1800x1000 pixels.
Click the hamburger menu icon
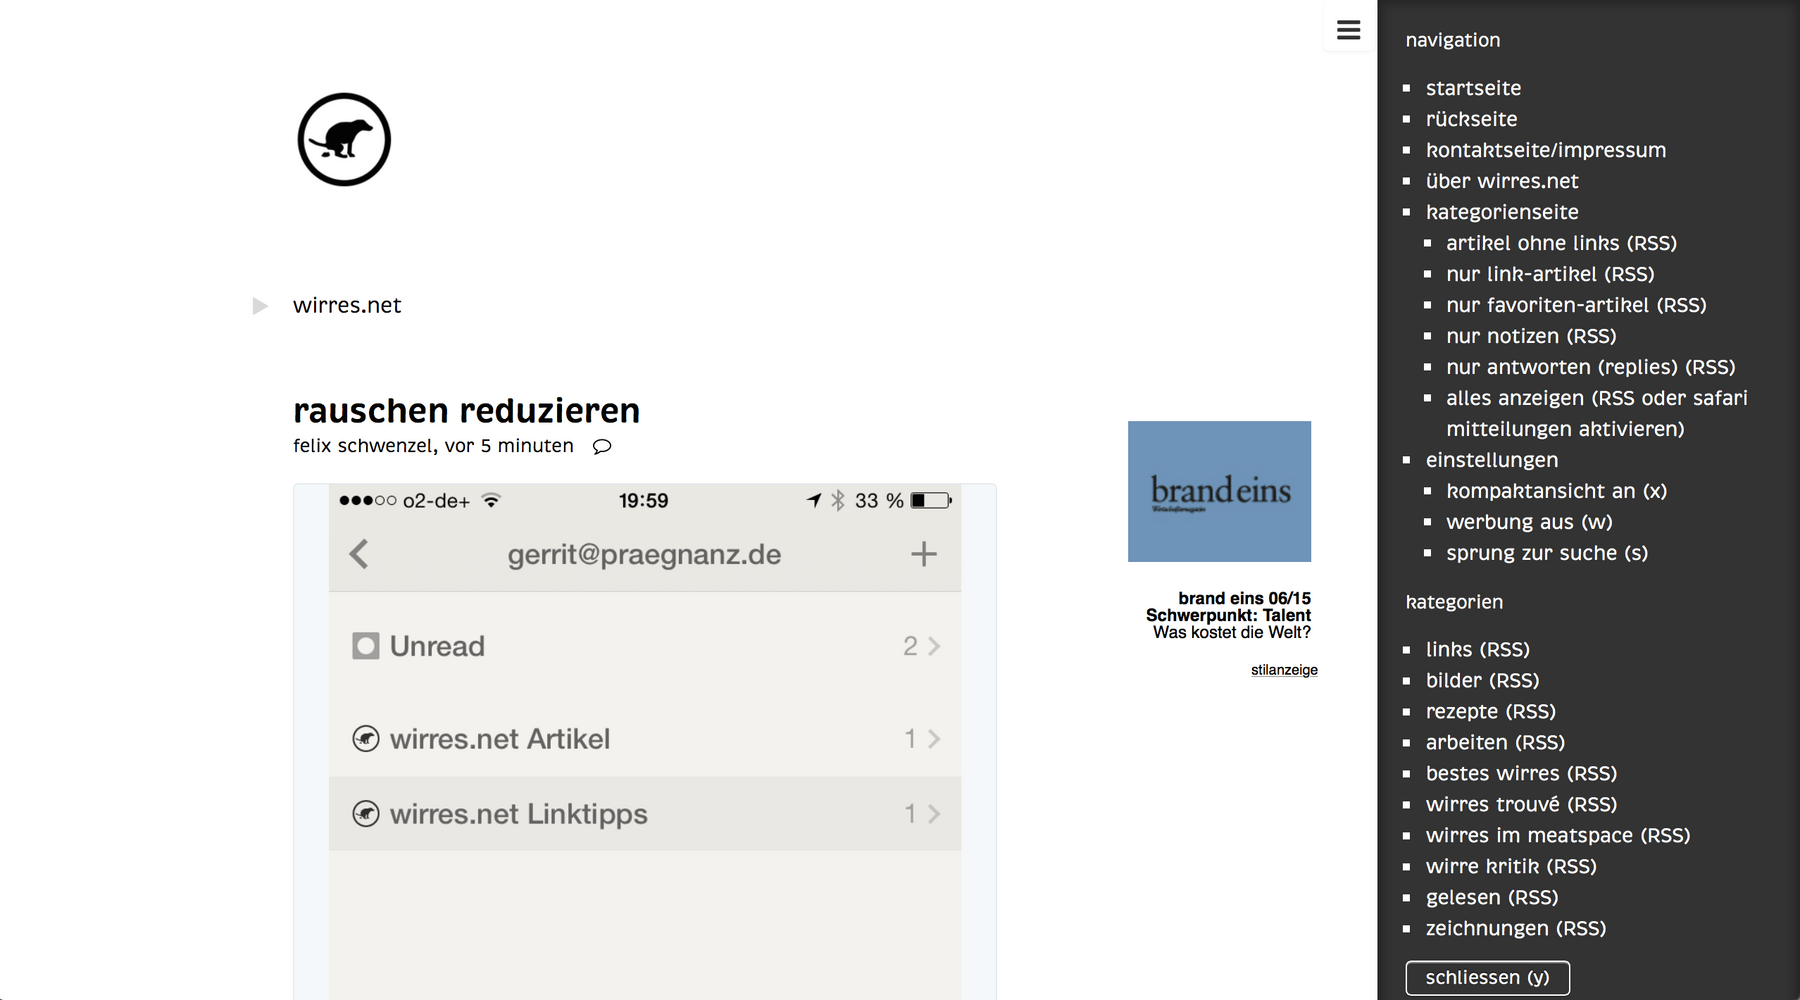click(x=1348, y=30)
